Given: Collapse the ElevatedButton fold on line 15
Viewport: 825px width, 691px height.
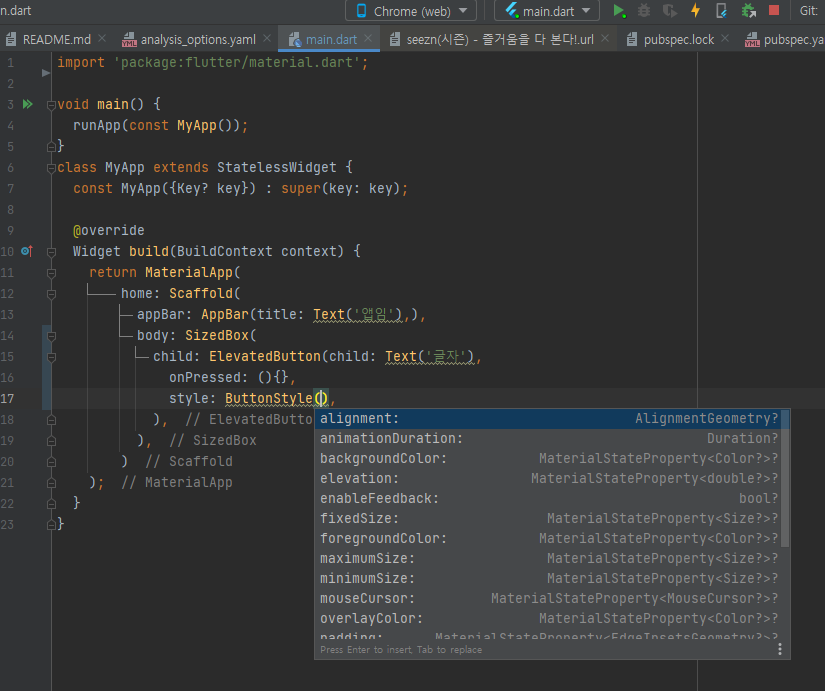Looking at the screenshot, I should [51, 357].
